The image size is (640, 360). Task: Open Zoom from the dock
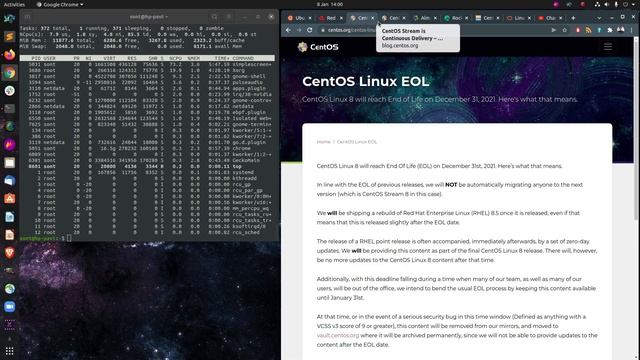10,307
